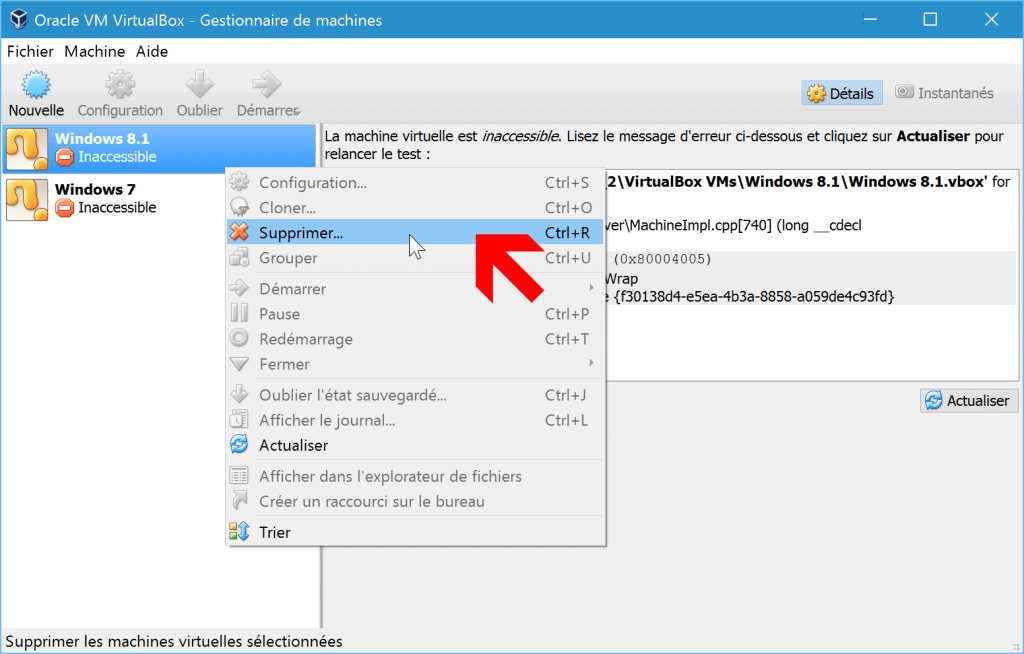Click the red X Supprimer icon
1024x654 pixels.
(x=240, y=232)
